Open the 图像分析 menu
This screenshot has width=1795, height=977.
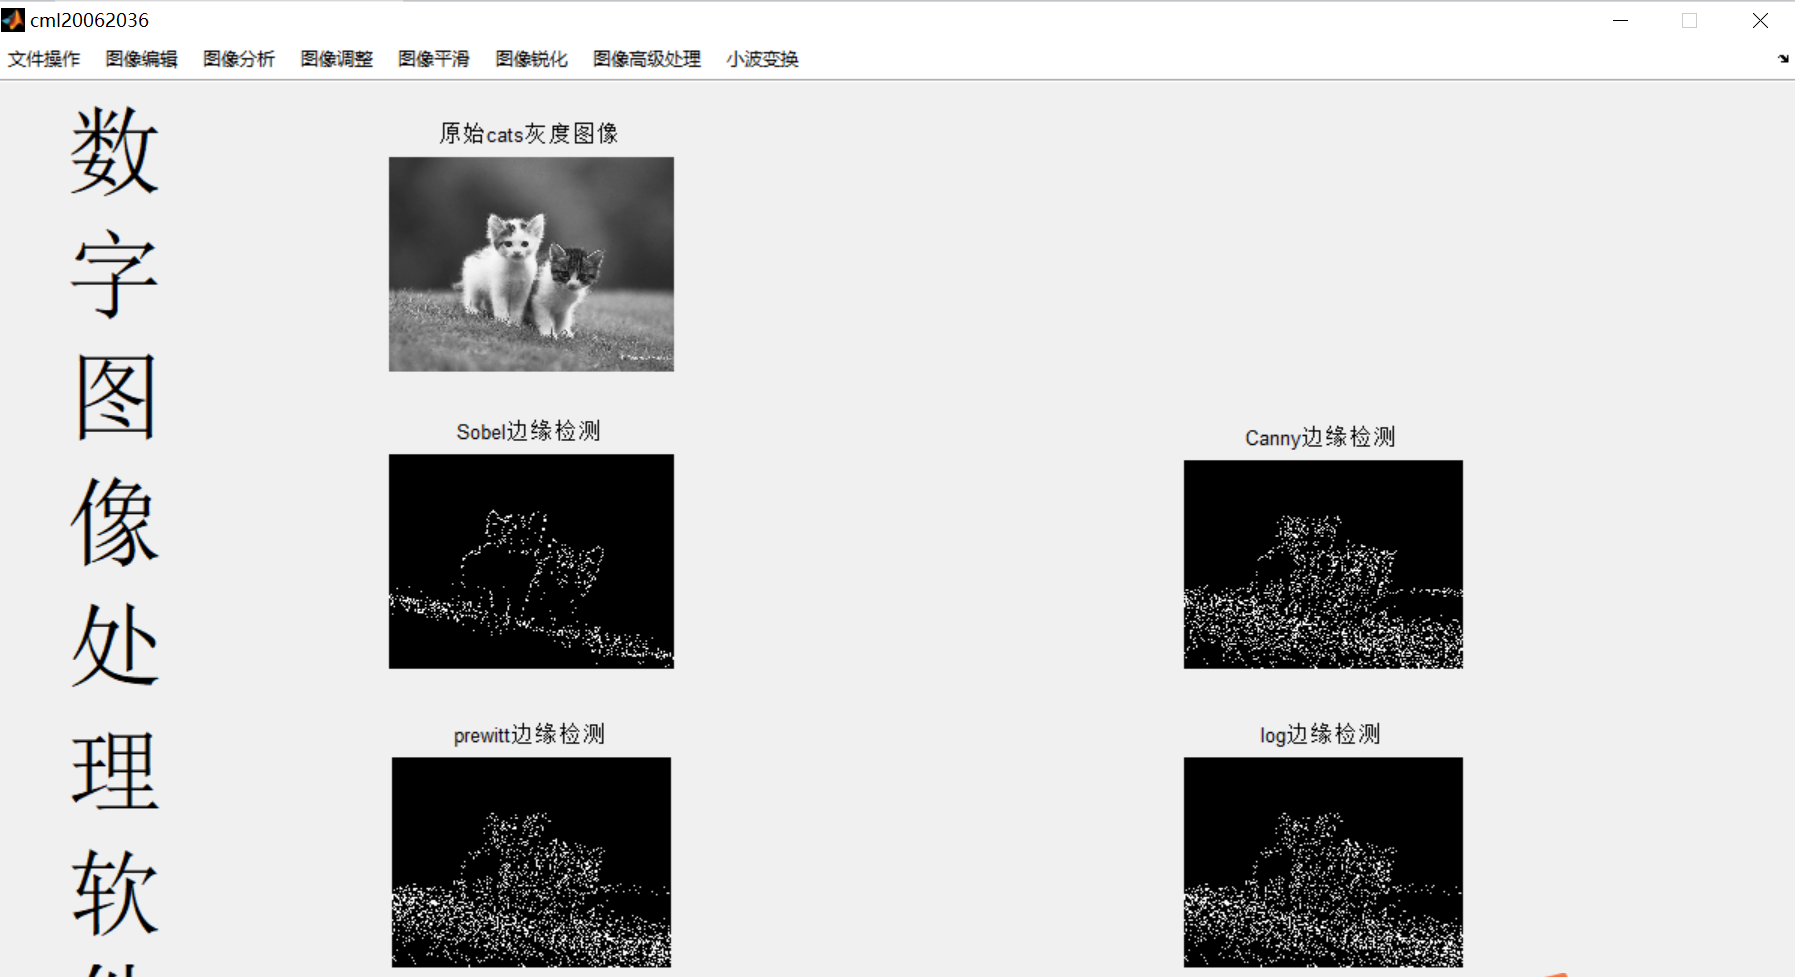pos(238,59)
